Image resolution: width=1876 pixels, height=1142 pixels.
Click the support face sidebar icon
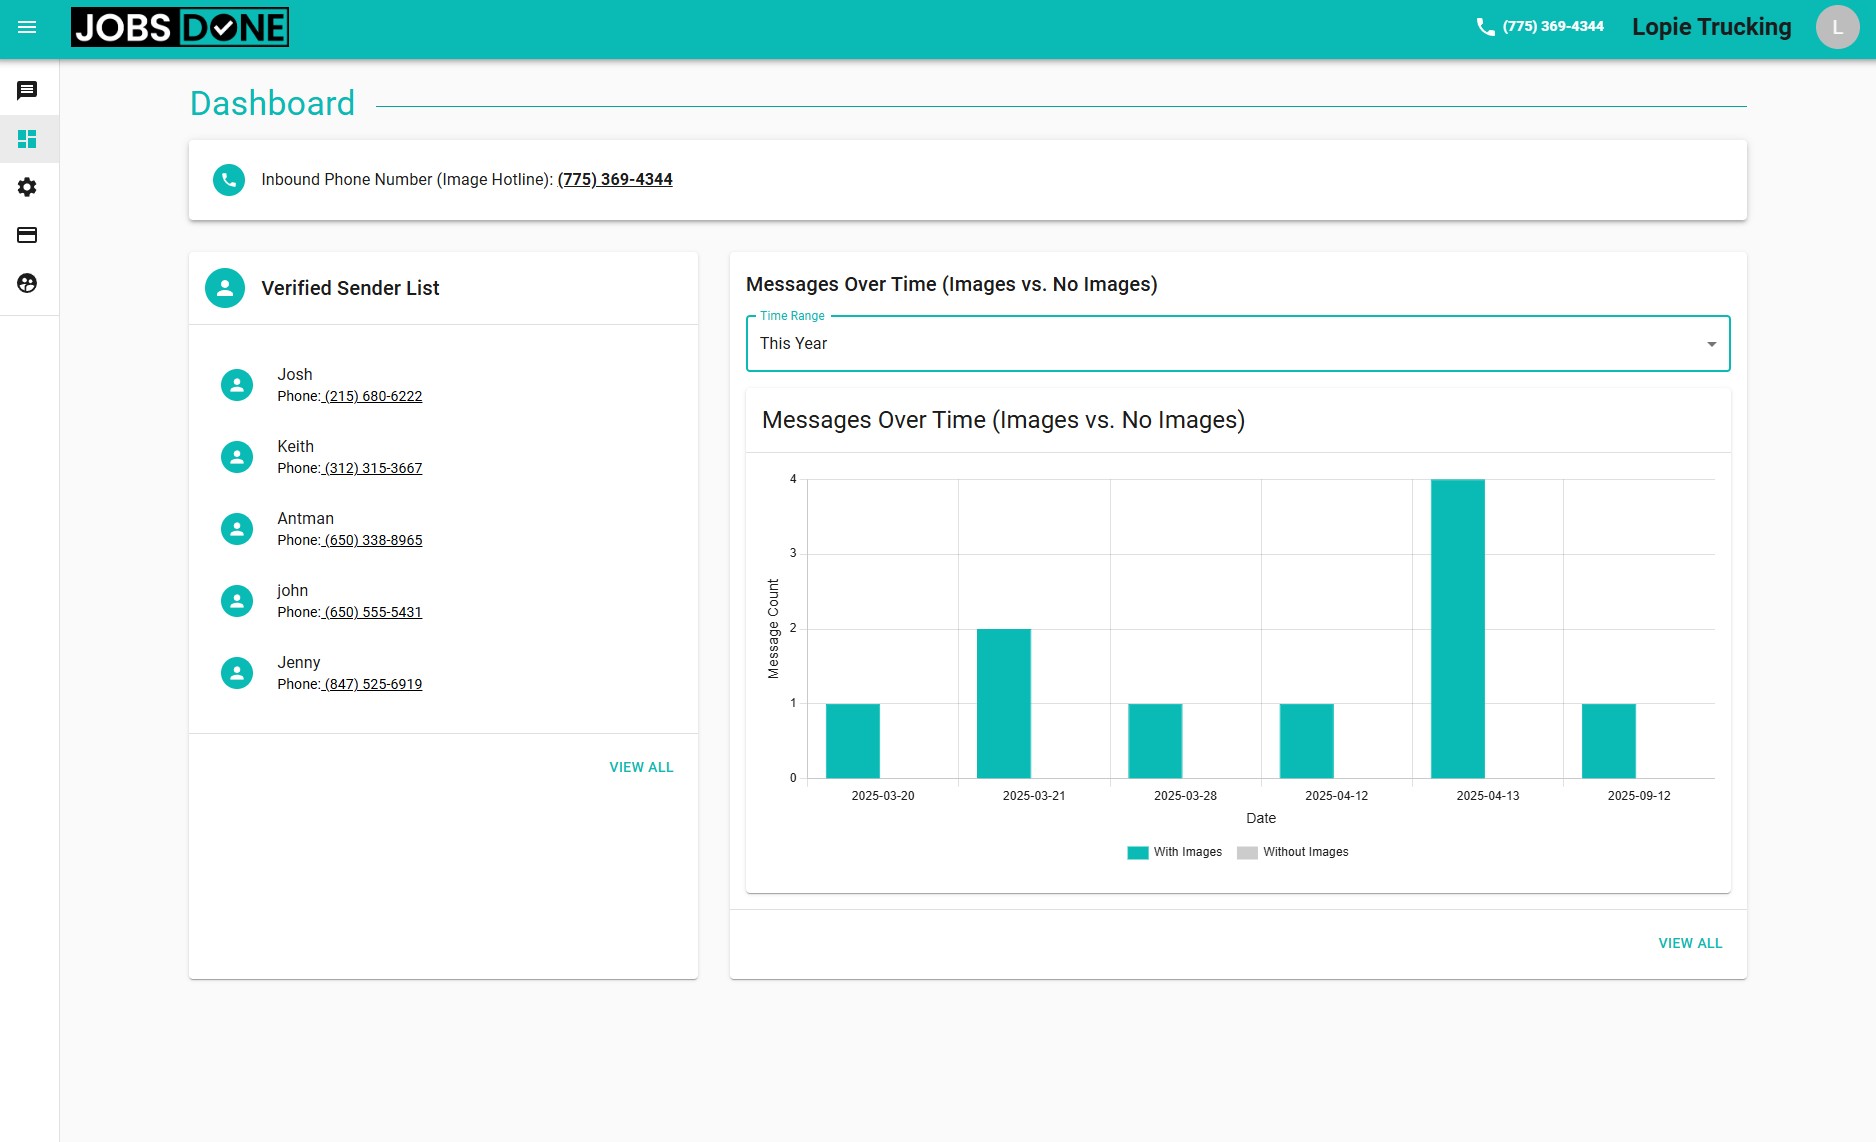pyautogui.click(x=27, y=283)
